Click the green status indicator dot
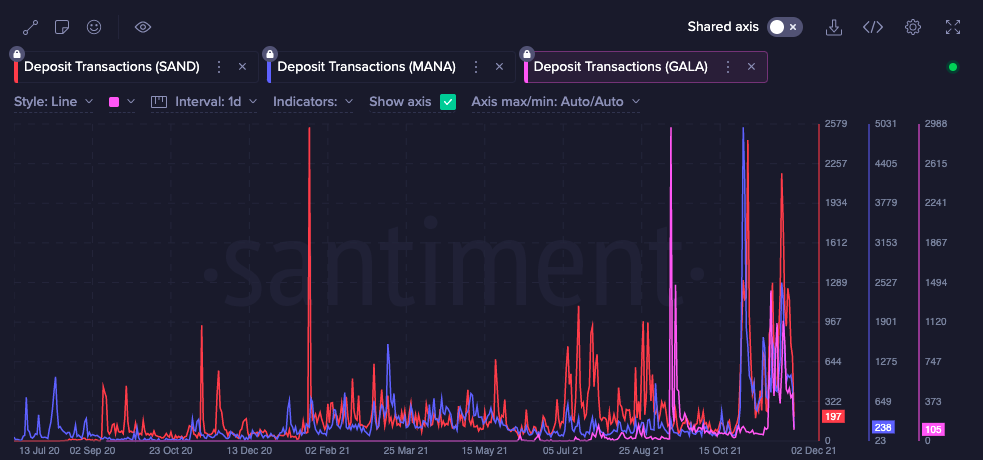 [x=953, y=67]
